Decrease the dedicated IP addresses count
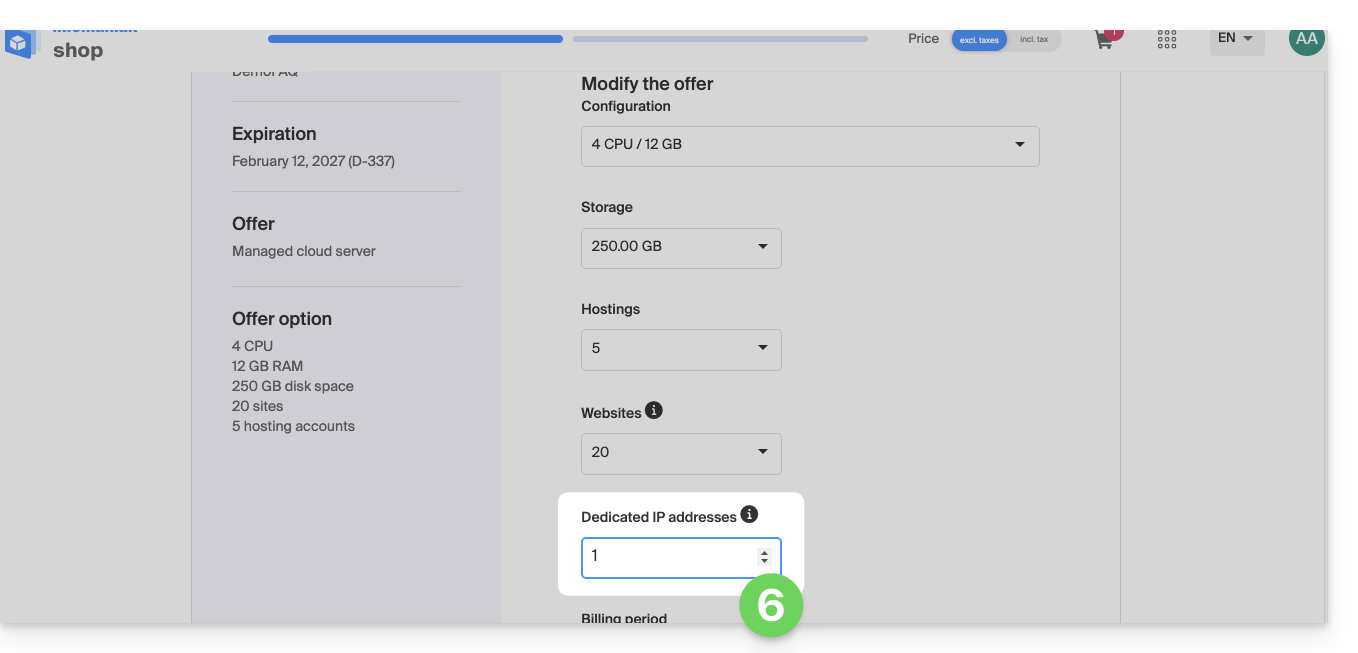 tap(765, 562)
